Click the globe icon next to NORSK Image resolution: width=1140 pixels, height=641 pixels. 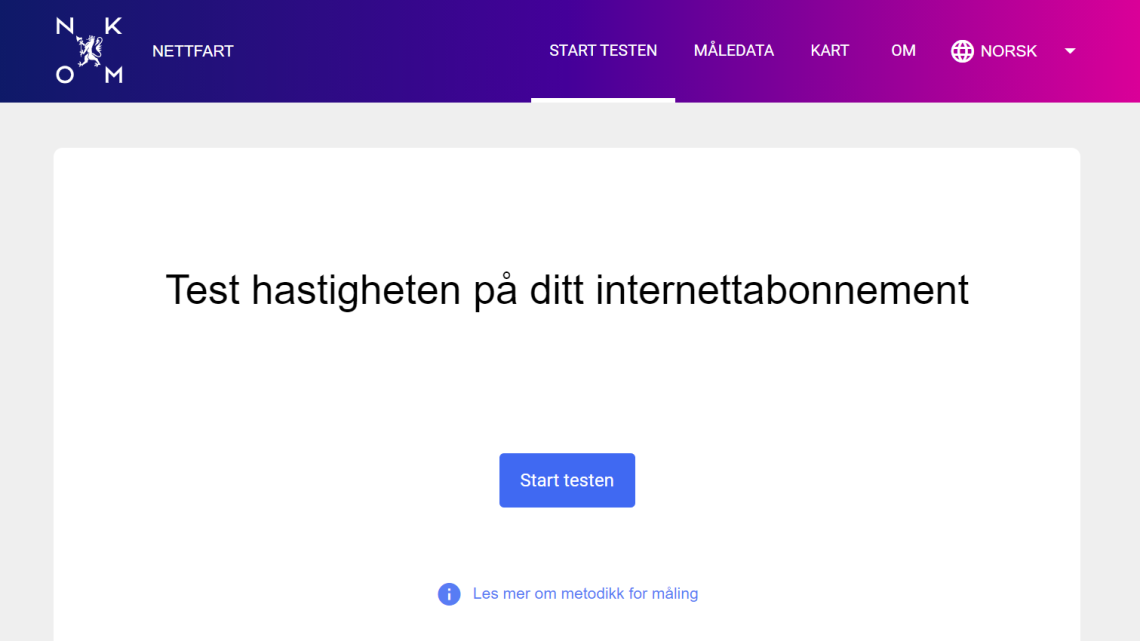click(961, 50)
